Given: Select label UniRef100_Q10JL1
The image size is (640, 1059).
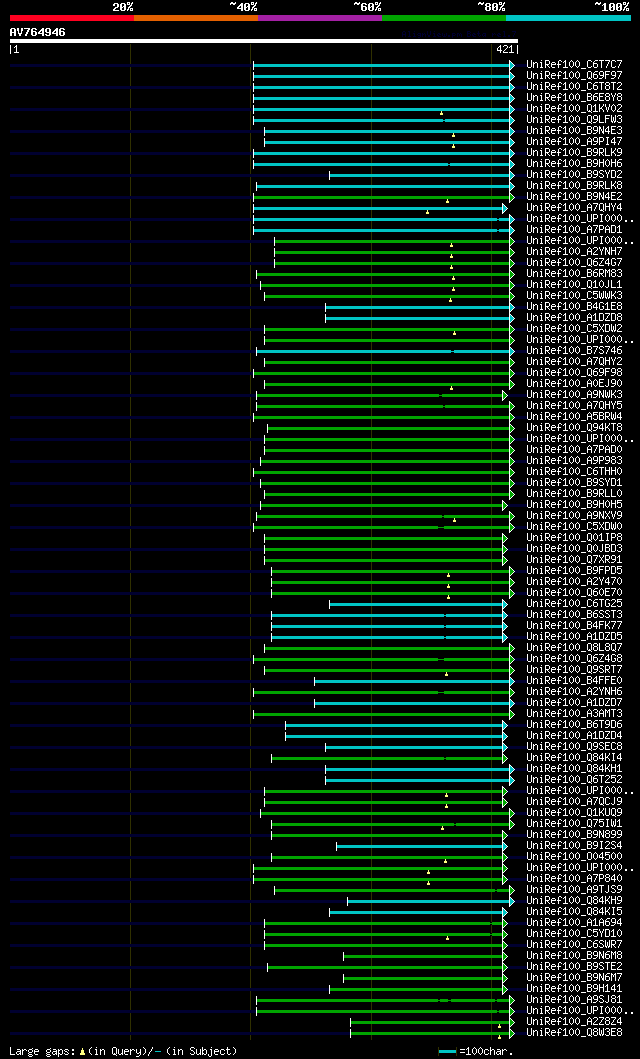Looking at the screenshot, I should 575,285.
